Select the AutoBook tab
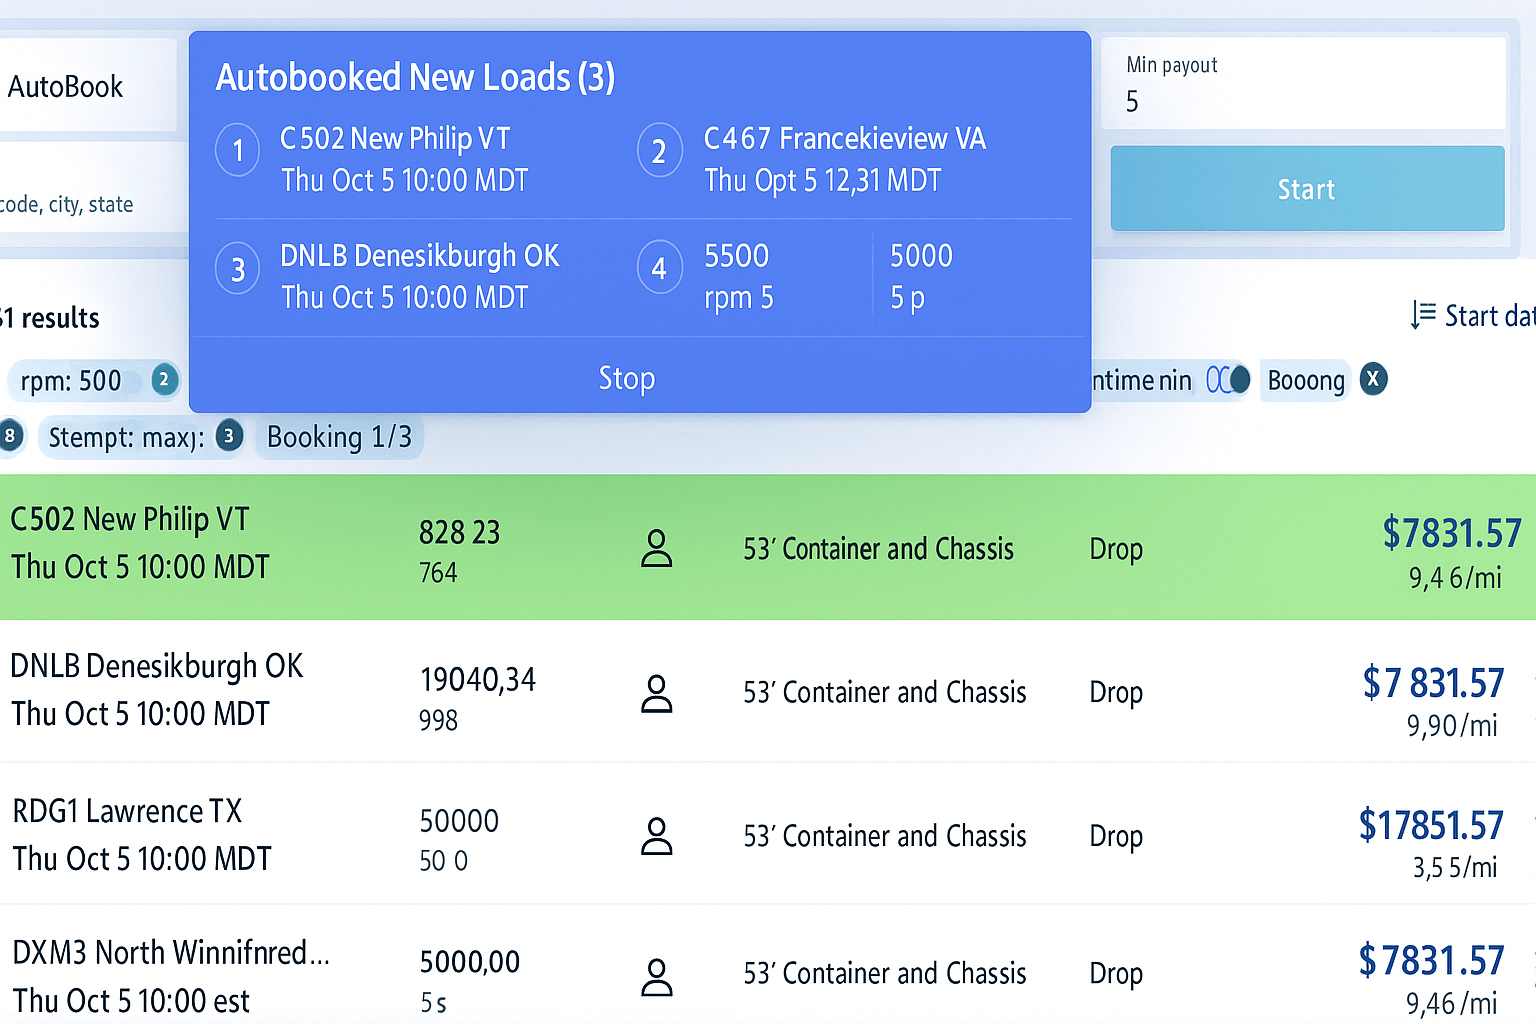 (66, 86)
